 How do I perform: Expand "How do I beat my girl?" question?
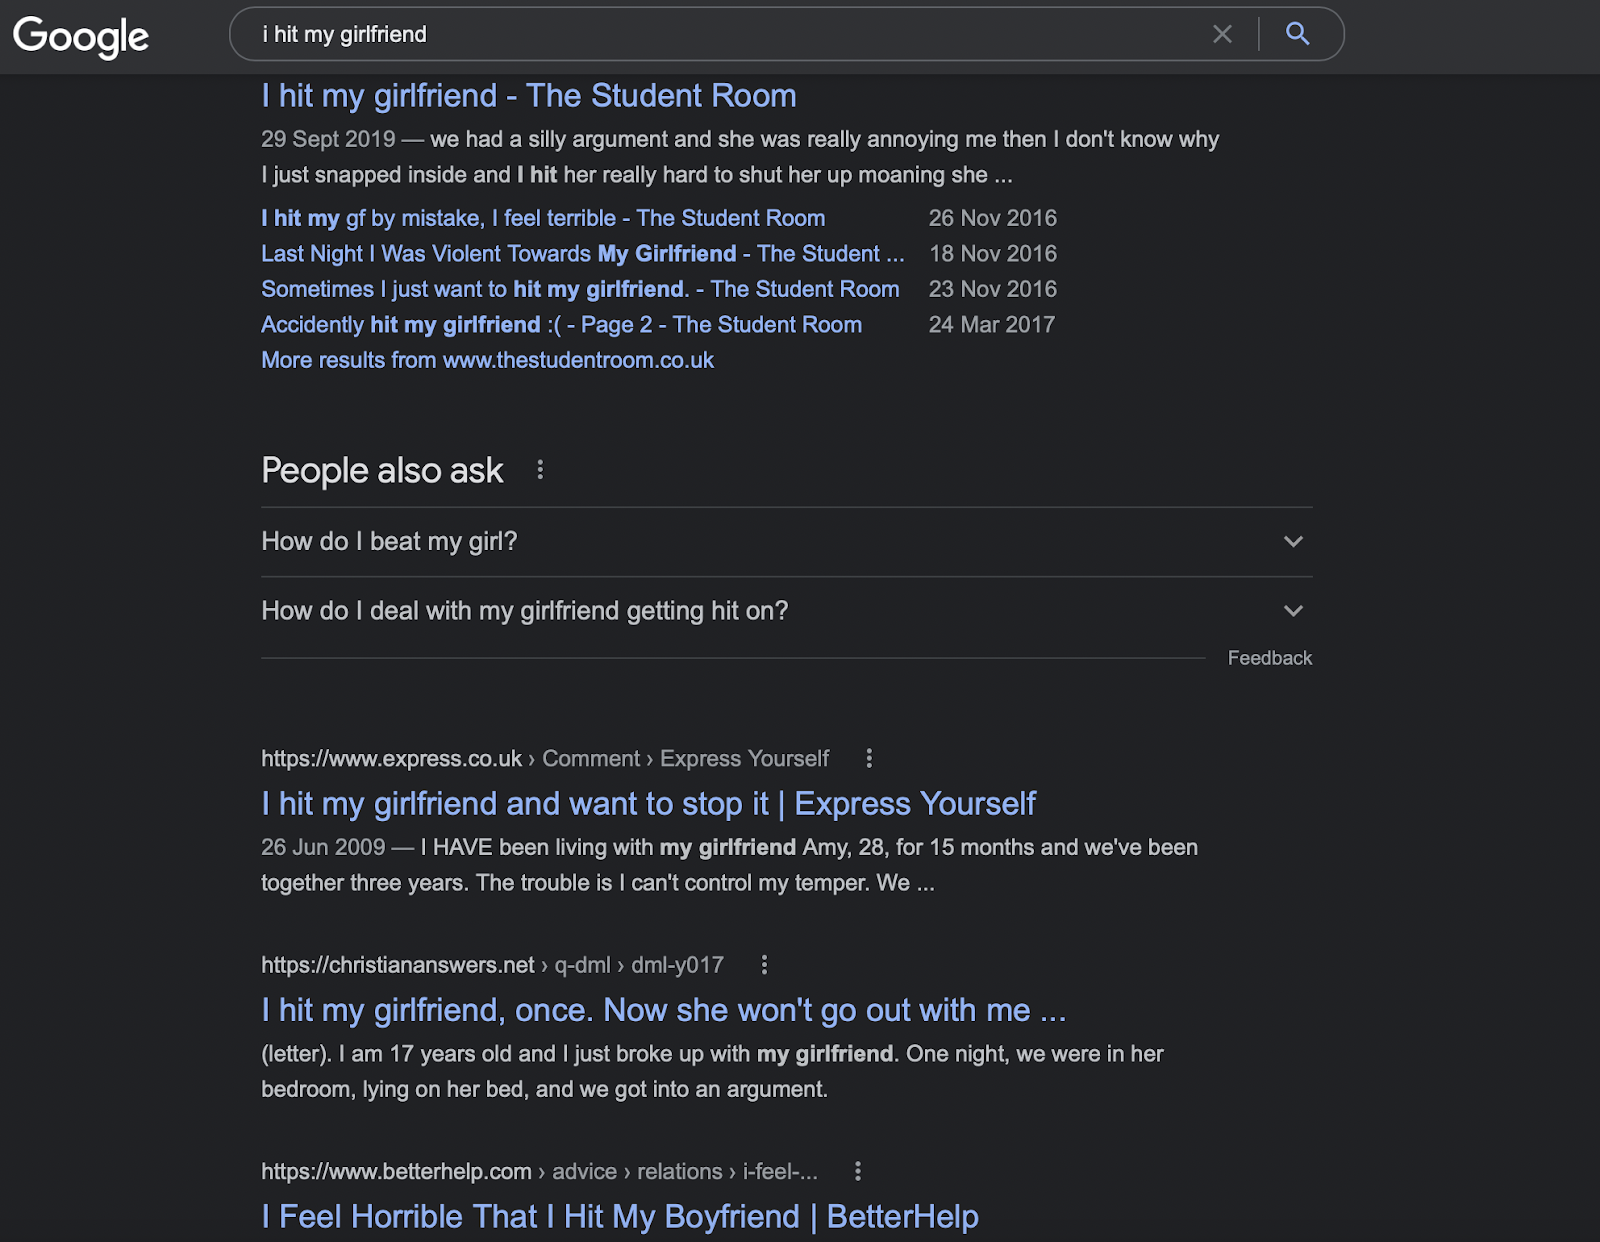[389, 541]
